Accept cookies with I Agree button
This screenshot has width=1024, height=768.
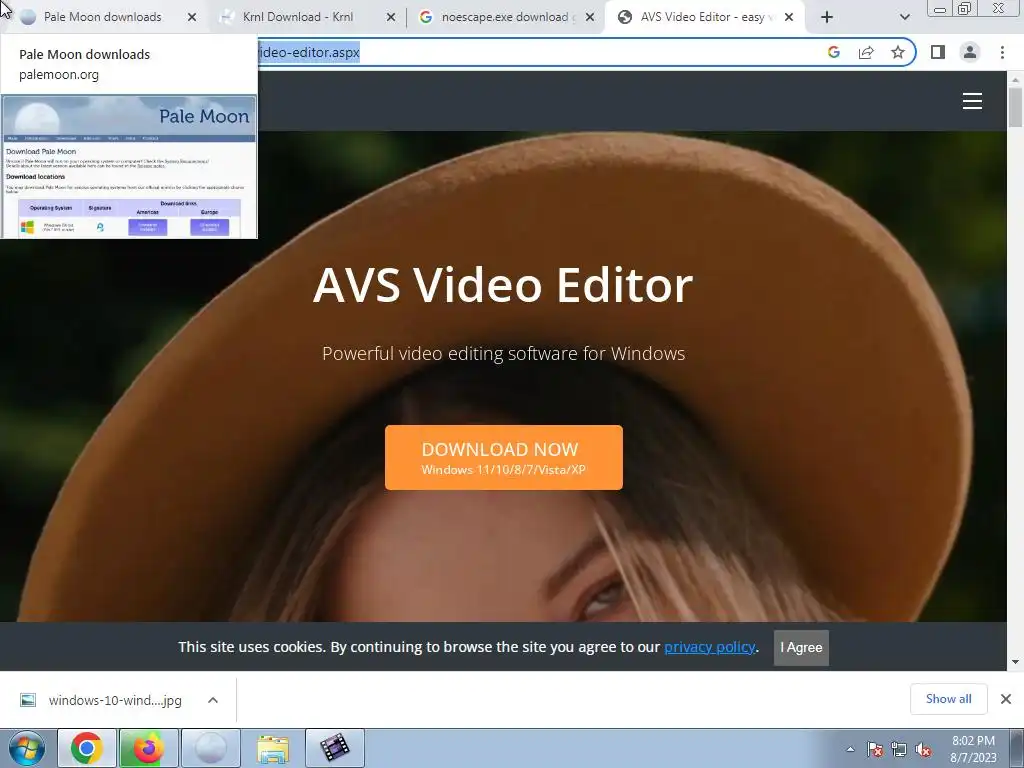click(801, 647)
